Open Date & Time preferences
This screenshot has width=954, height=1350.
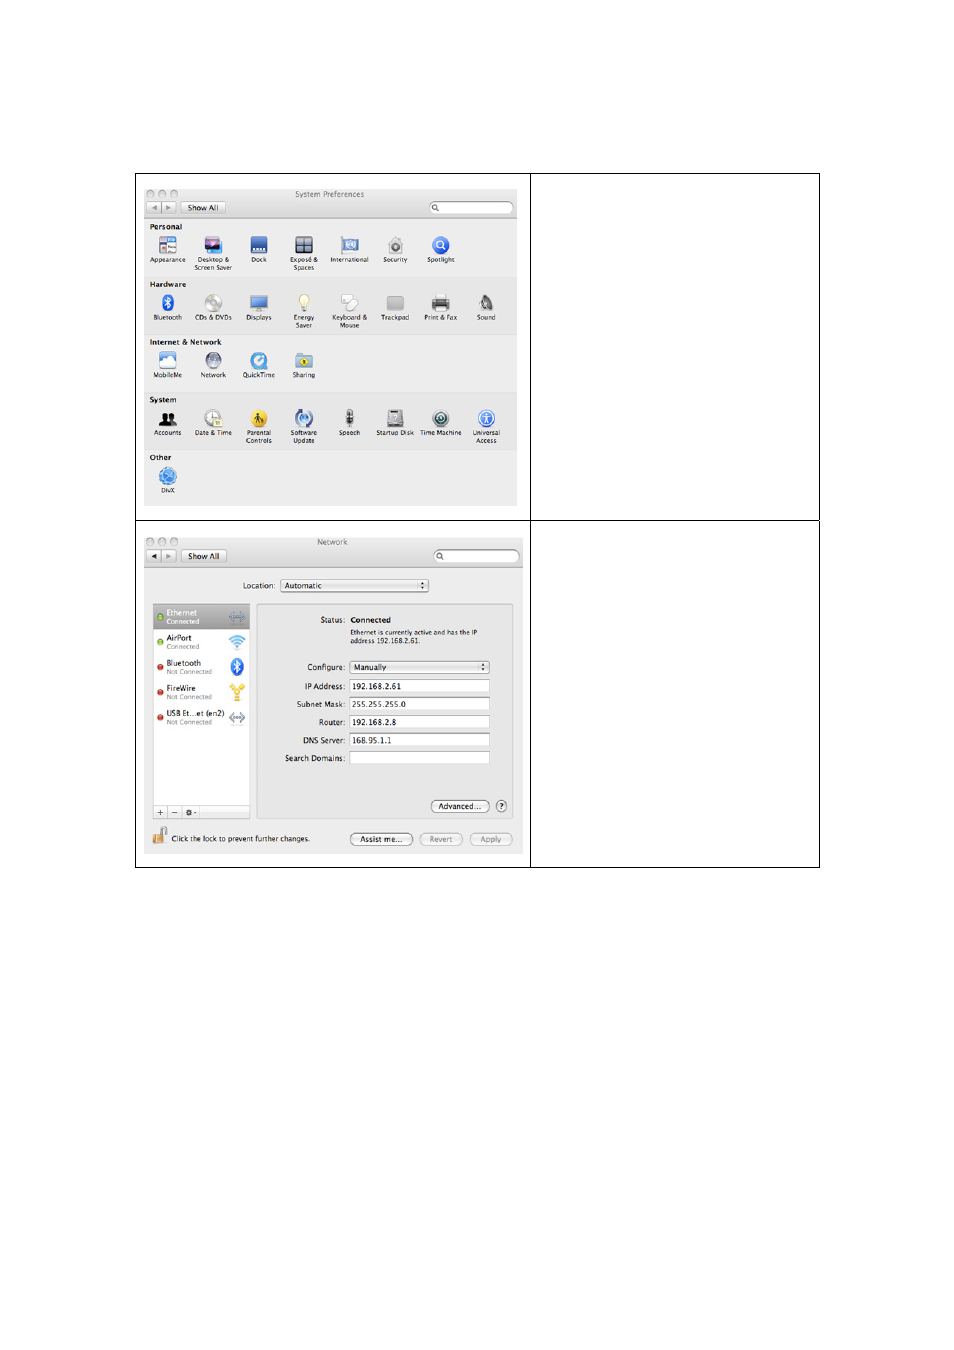point(213,419)
